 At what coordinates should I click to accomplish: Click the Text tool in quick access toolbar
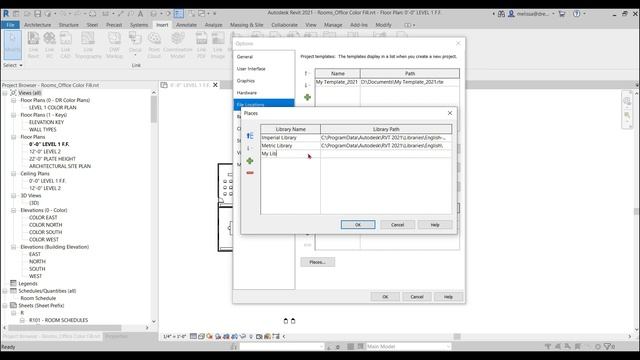point(140,13)
